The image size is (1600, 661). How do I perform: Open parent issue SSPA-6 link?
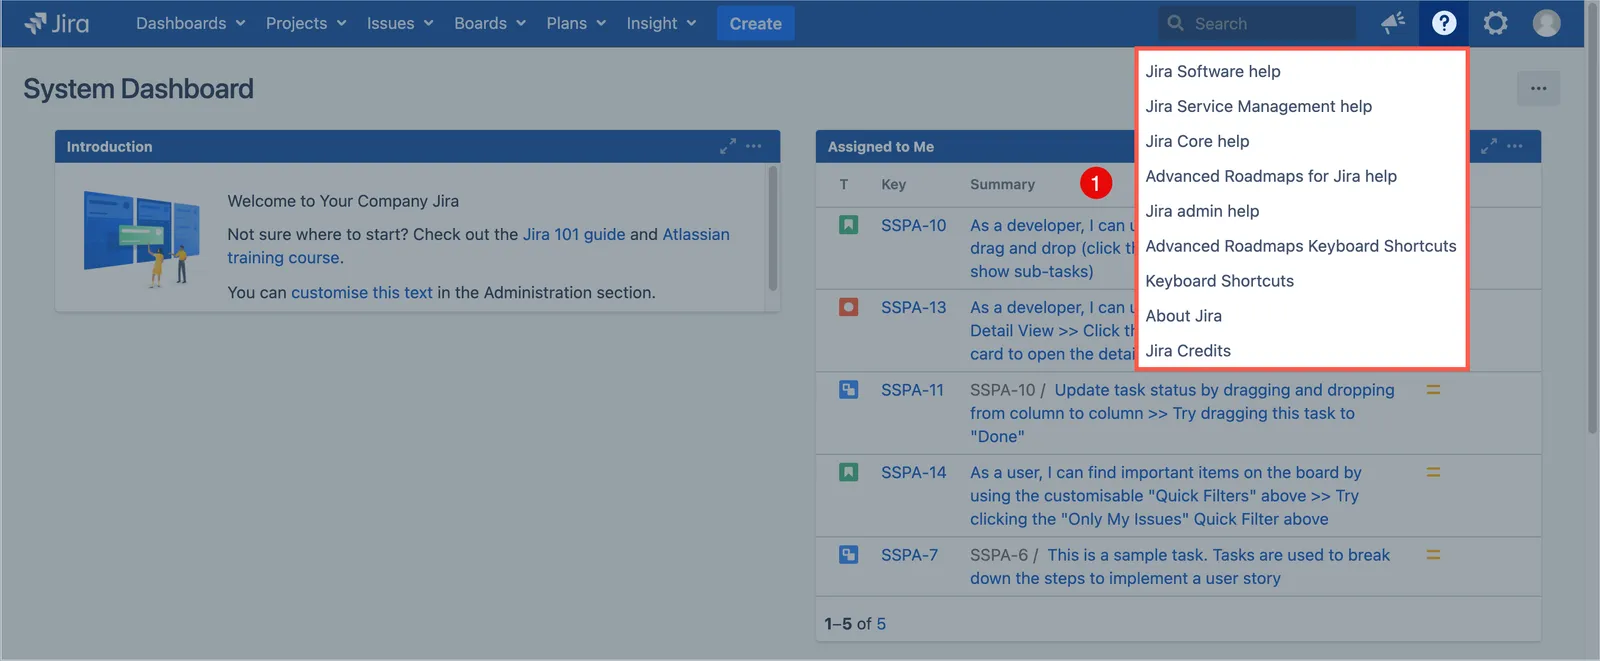tap(998, 555)
